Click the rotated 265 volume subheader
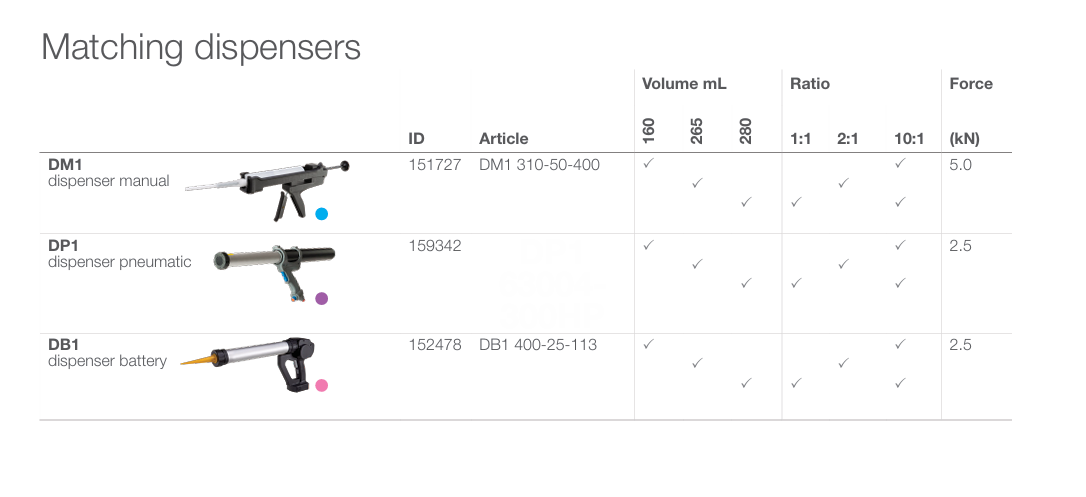Image resolution: width=1086 pixels, height=497 pixels. point(697,131)
